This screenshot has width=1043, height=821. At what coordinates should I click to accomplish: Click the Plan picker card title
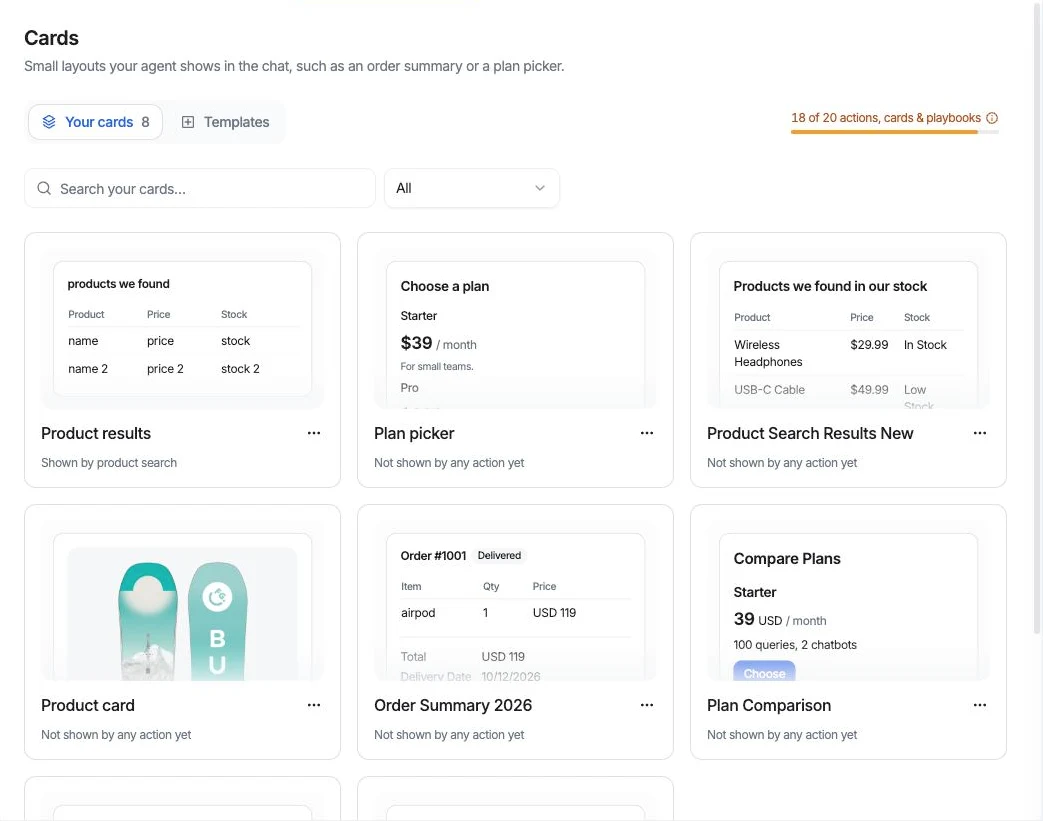414,433
